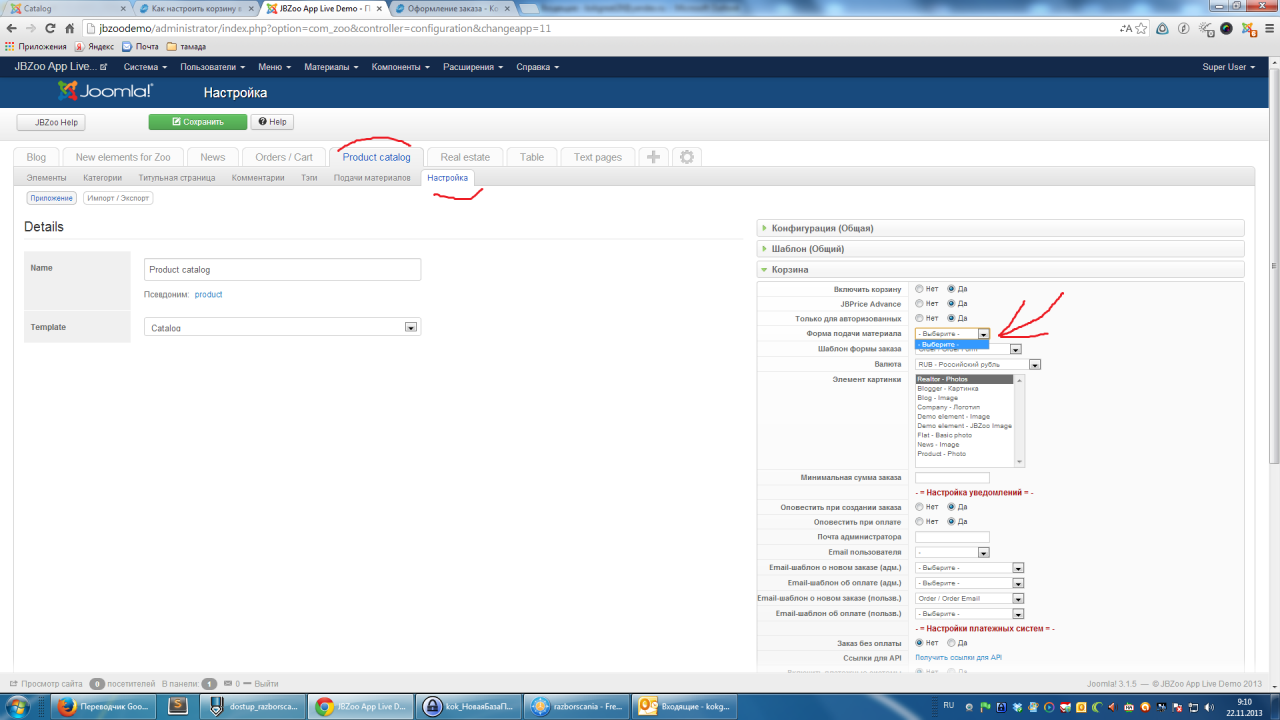Screen dimensions: 1280x720
Task: Click the 'Получить ссылки для API' link
Action: click(x=958, y=658)
